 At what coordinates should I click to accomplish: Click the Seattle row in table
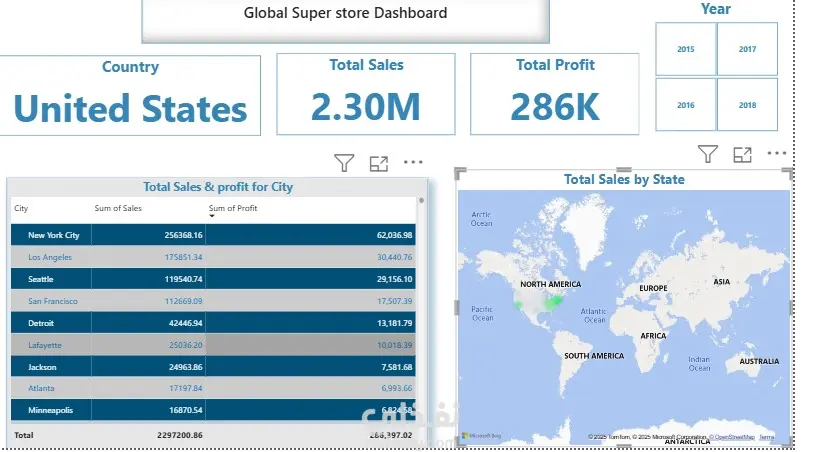click(41, 279)
